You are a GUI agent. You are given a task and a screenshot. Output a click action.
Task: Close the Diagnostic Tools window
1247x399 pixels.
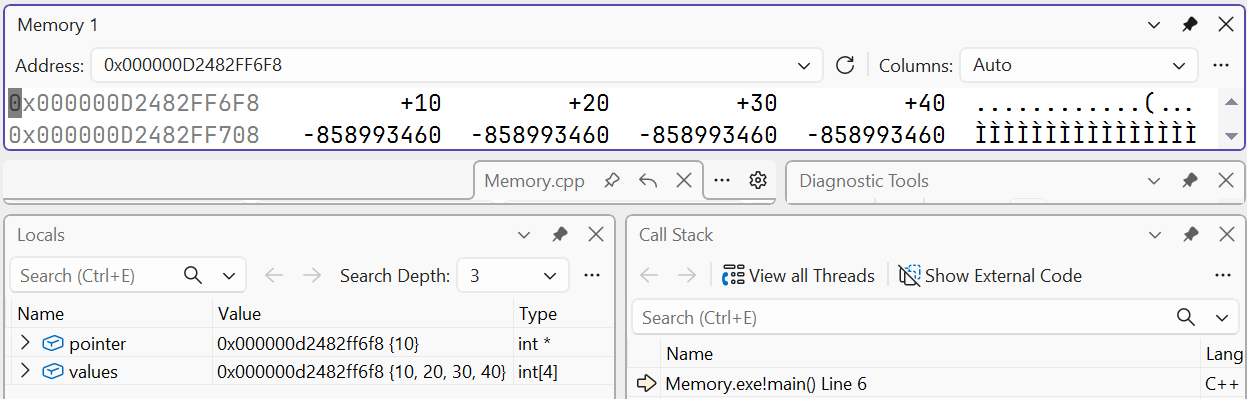(1225, 181)
